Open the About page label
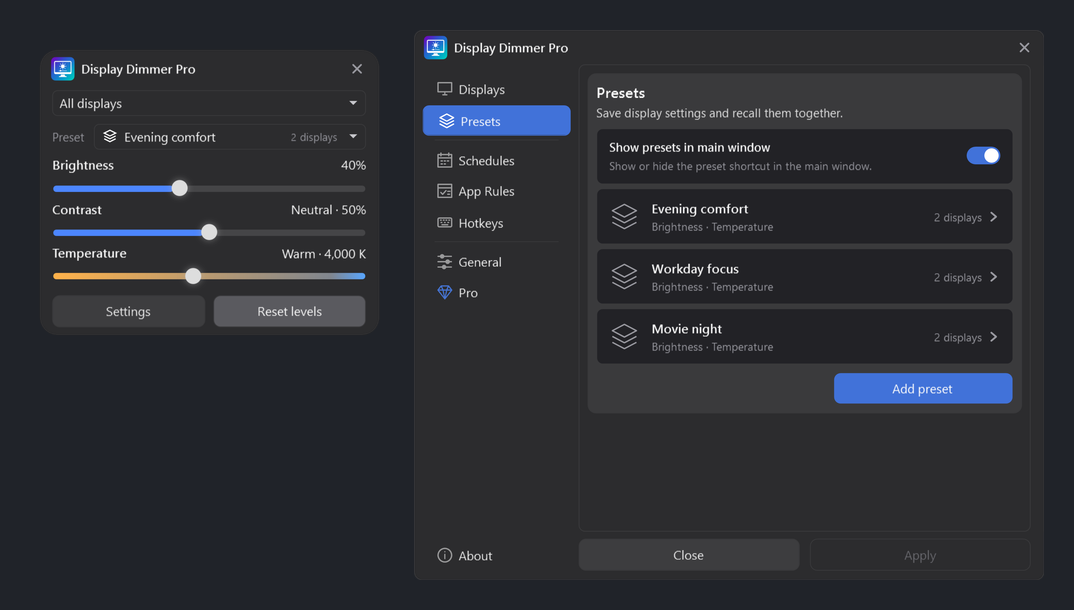The width and height of the screenshot is (1074, 610). 475,556
